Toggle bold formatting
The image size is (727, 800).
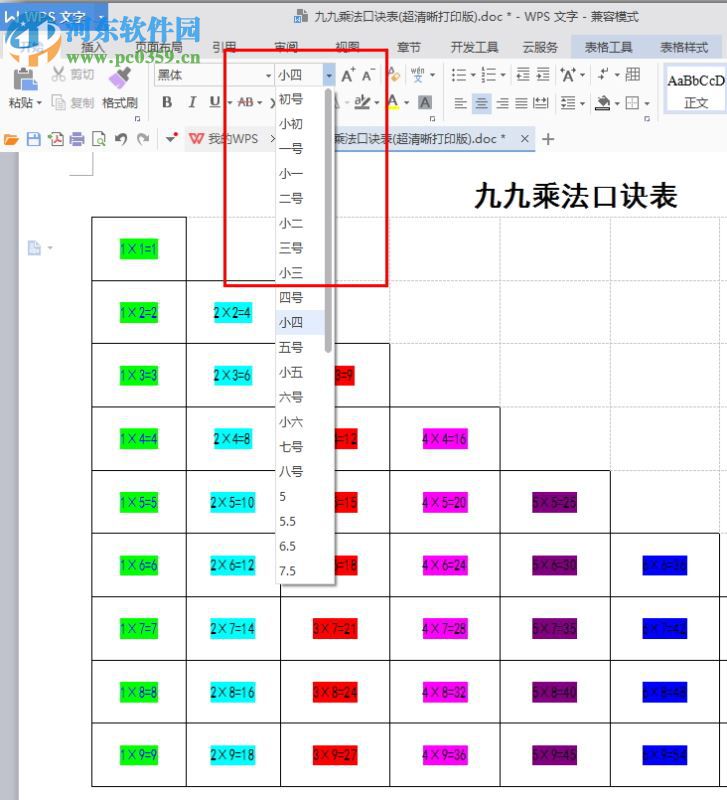coord(167,103)
